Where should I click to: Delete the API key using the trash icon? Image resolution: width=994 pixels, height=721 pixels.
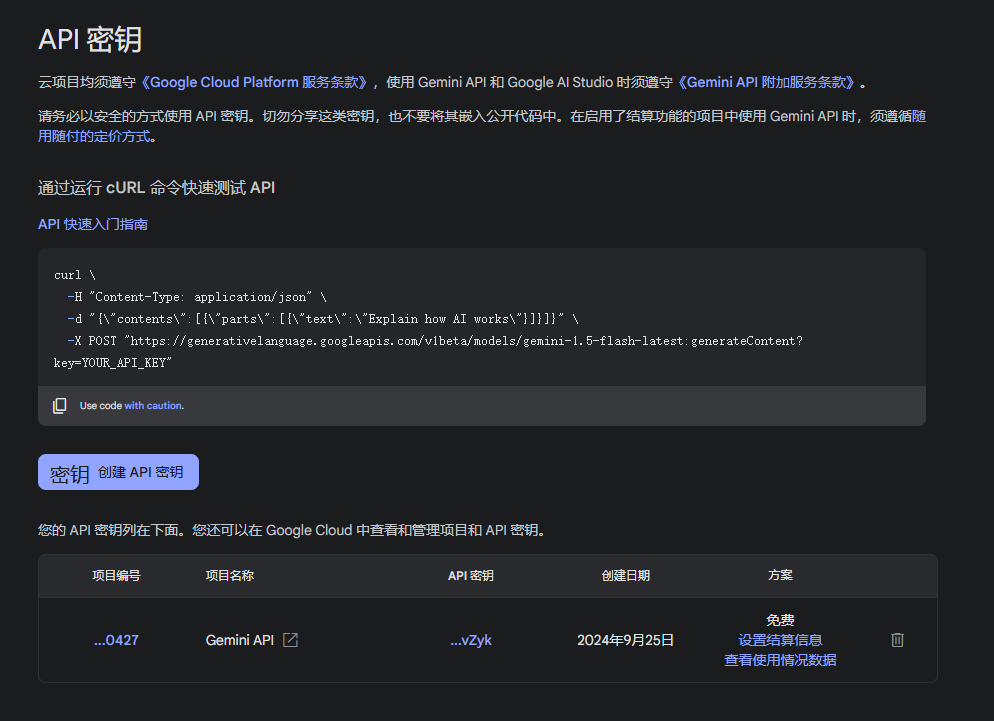pos(897,640)
